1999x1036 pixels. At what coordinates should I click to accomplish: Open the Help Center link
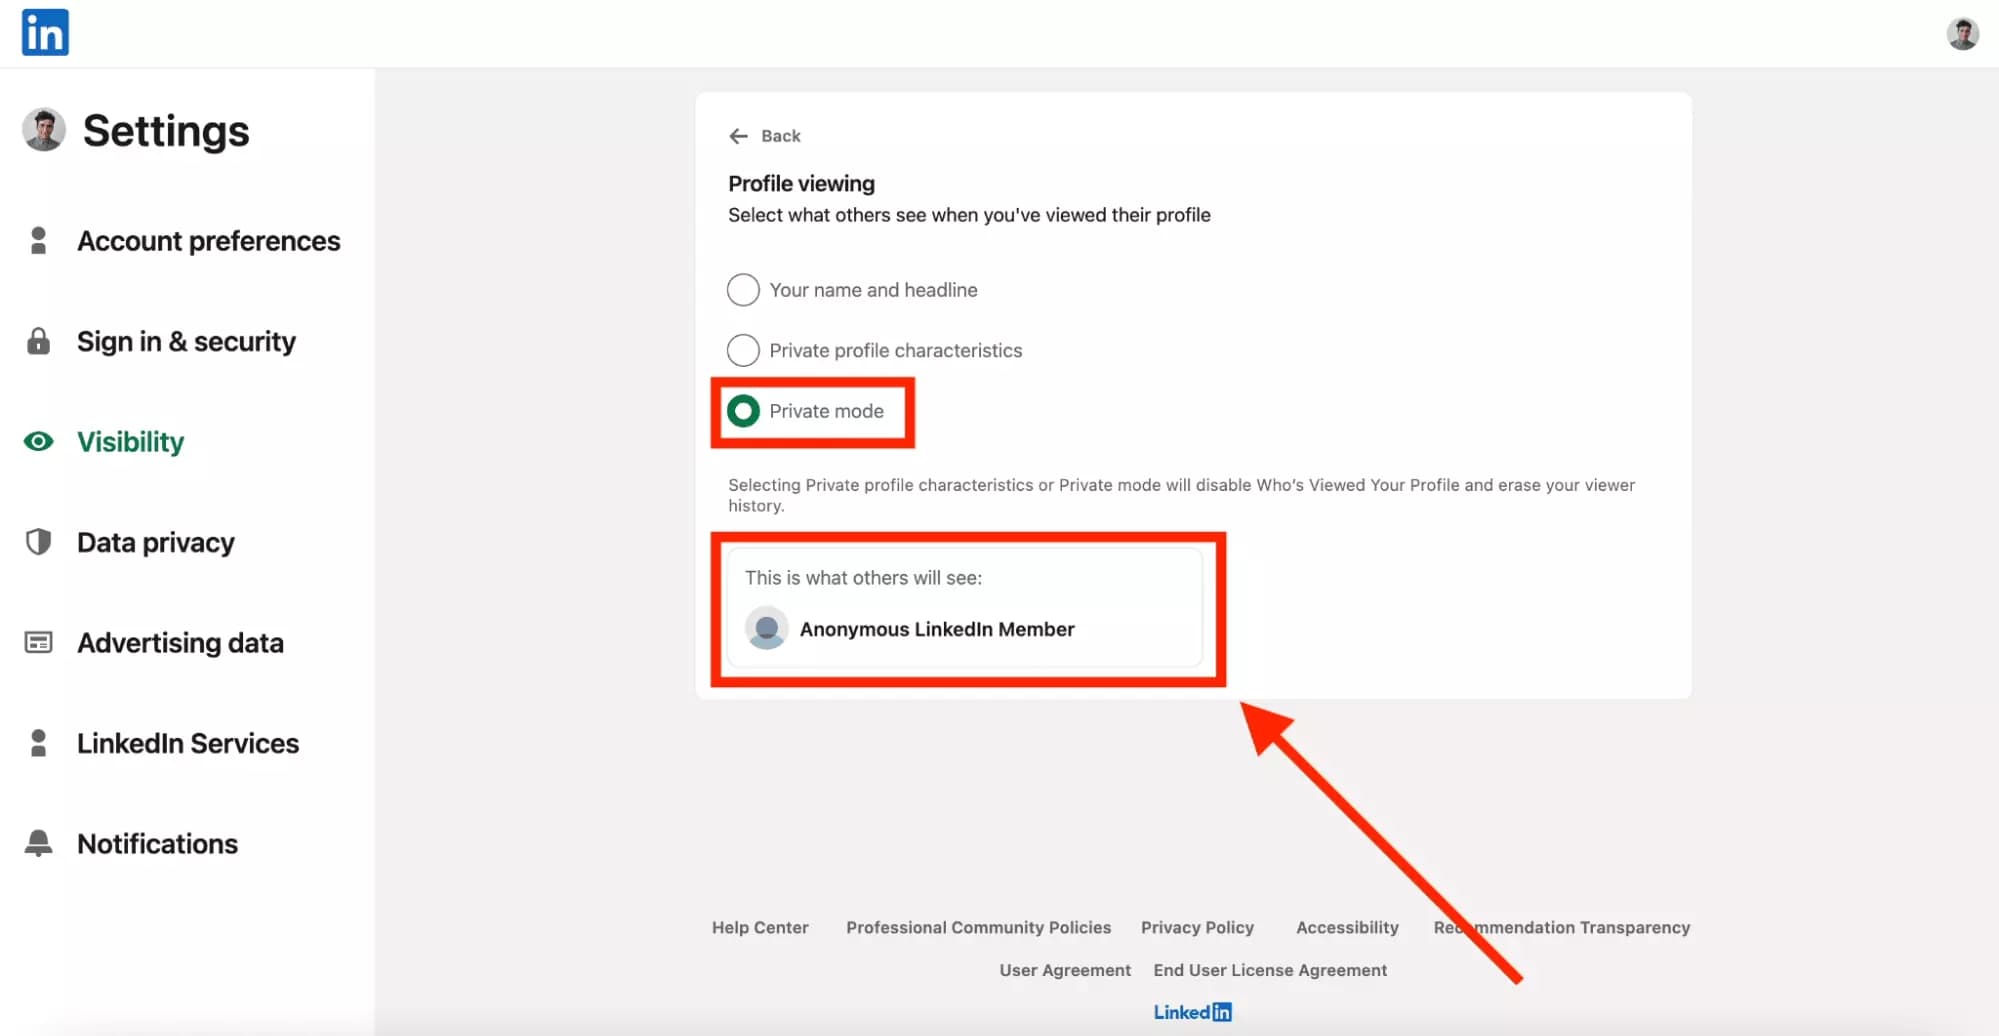point(760,927)
